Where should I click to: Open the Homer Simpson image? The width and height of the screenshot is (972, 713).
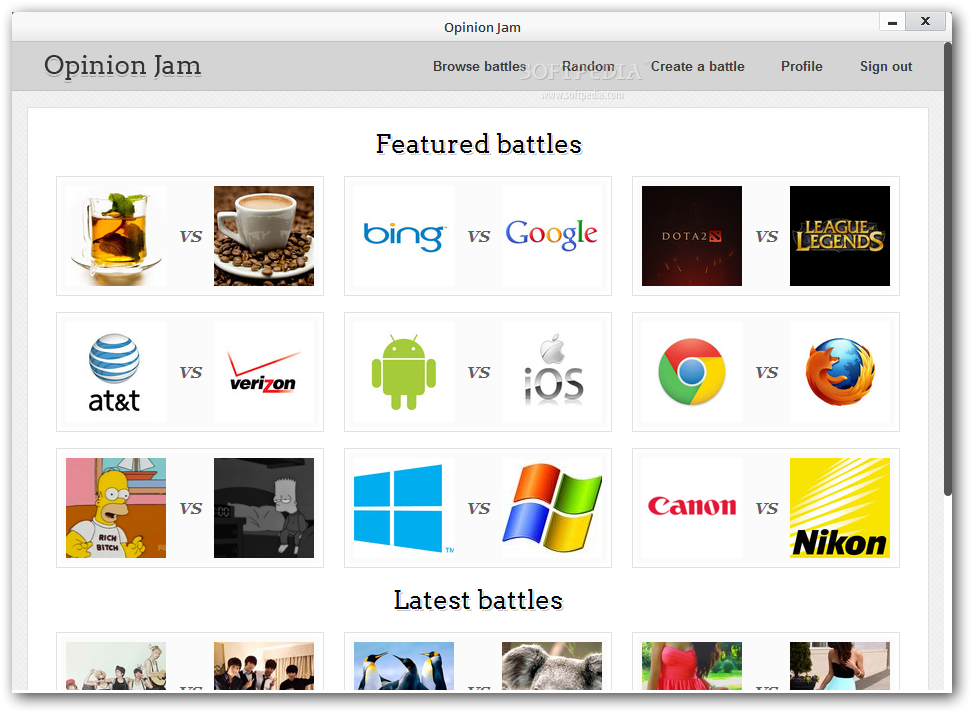pyautogui.click(x=116, y=508)
